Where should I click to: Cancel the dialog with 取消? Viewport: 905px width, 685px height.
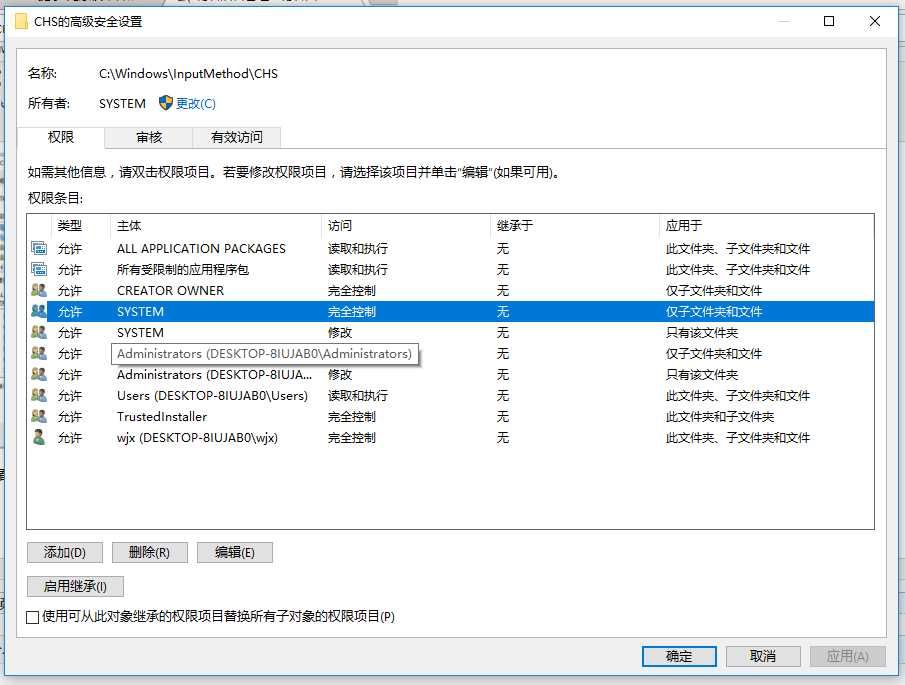(763, 656)
